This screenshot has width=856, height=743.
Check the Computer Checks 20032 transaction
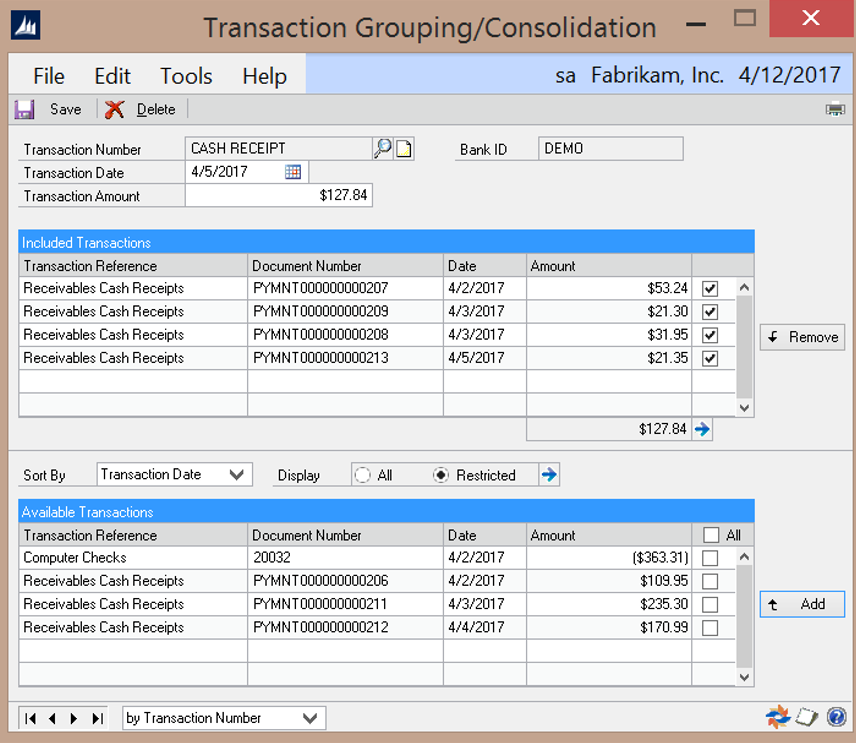[x=710, y=558]
